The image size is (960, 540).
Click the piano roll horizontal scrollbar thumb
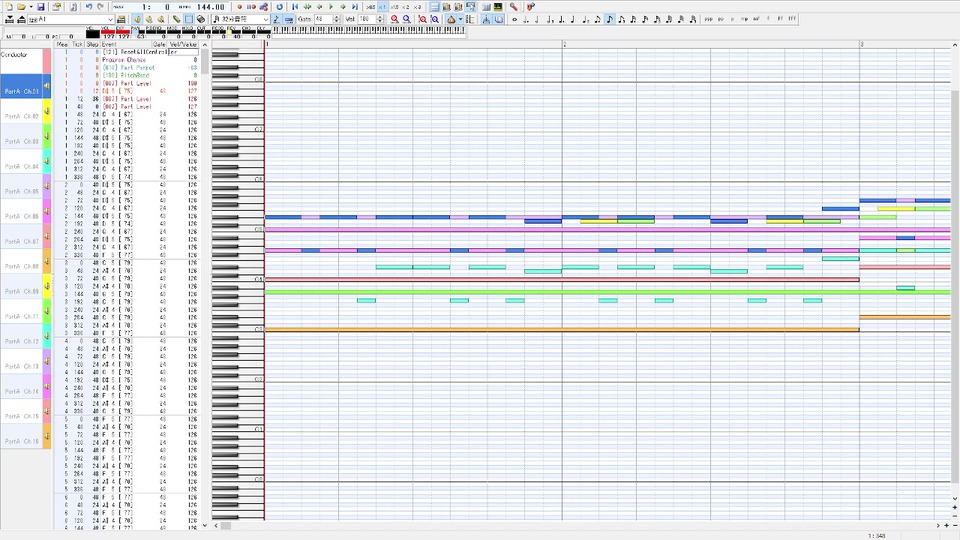tap(226, 525)
